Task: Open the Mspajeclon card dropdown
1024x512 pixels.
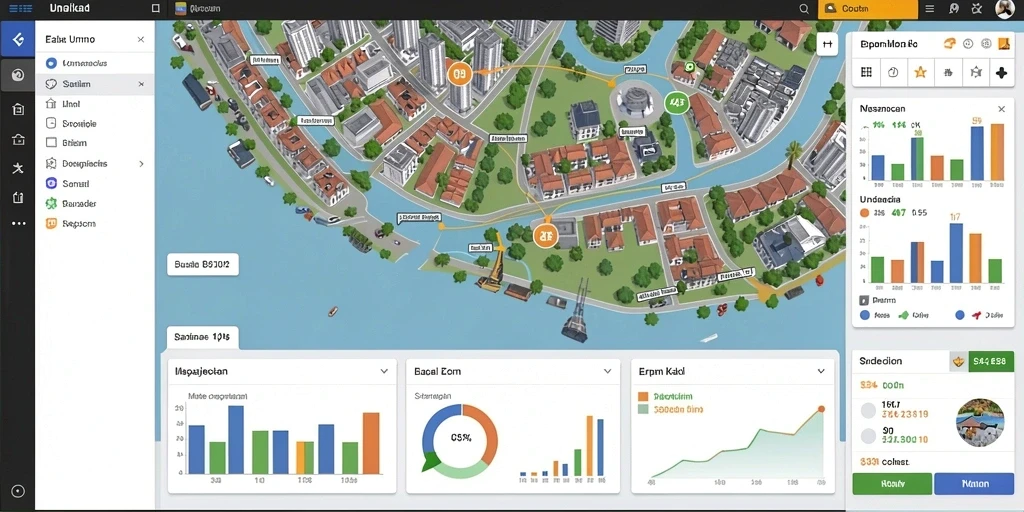Action: [x=385, y=371]
